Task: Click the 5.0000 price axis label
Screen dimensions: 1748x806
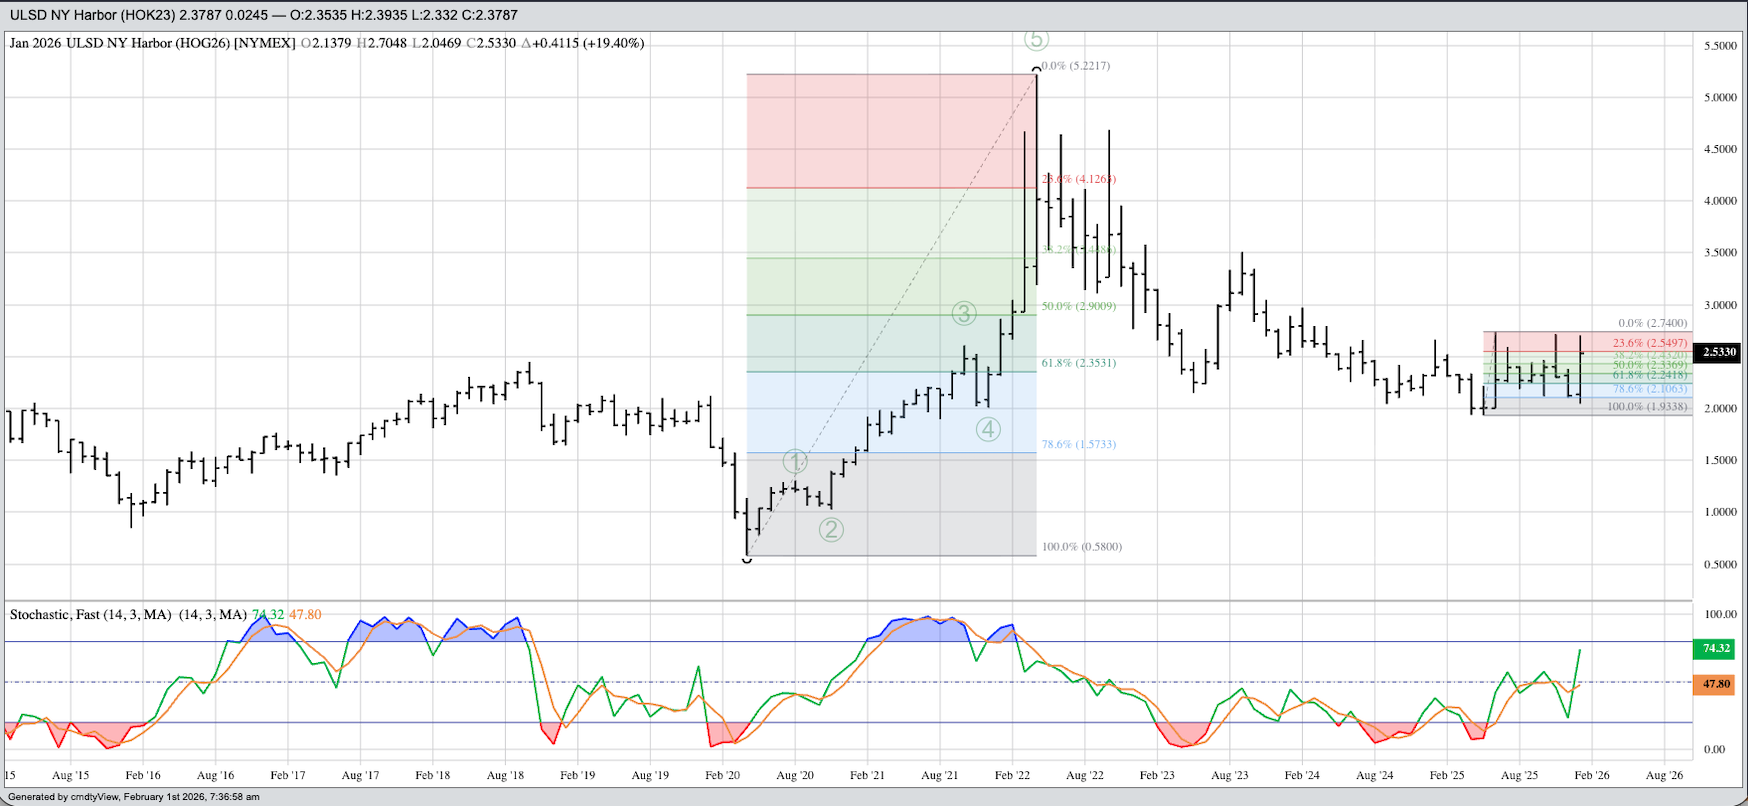Action: coord(1720,98)
